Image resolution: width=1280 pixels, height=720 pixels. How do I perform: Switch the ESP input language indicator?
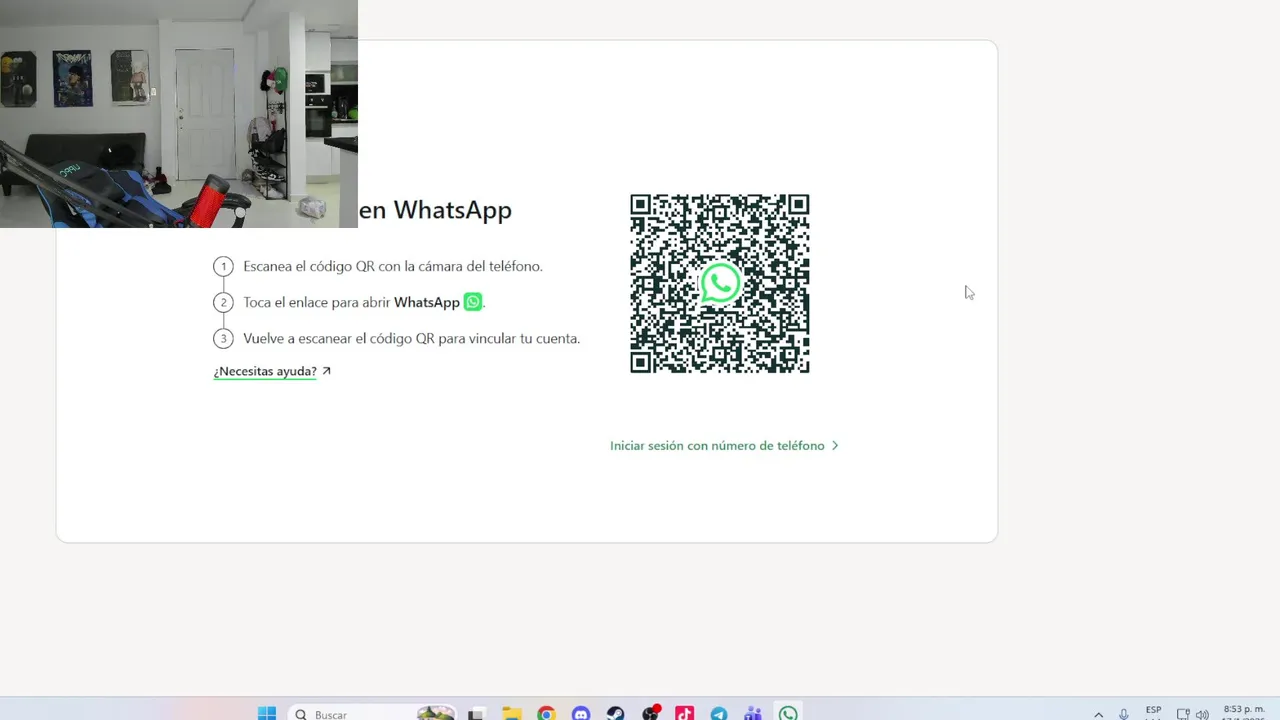1153,712
